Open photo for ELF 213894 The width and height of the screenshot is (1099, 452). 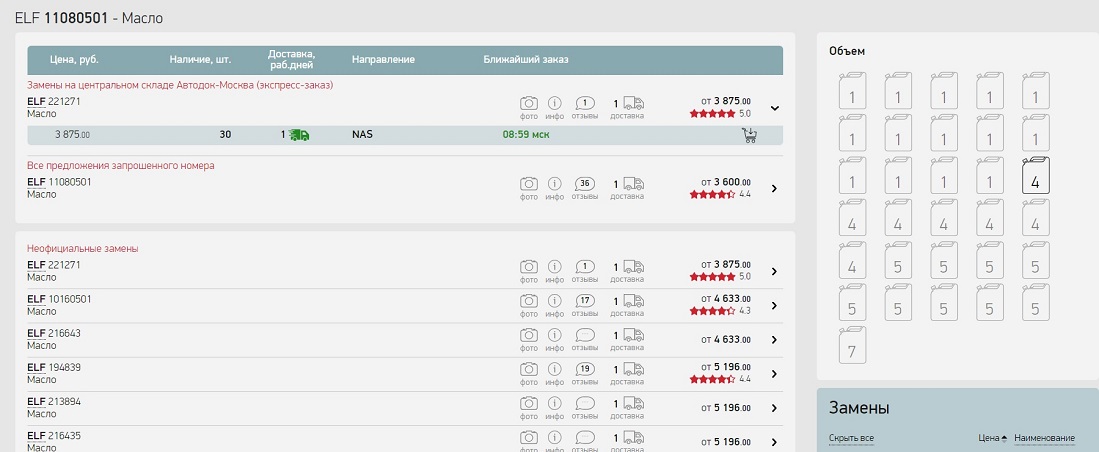coord(528,403)
